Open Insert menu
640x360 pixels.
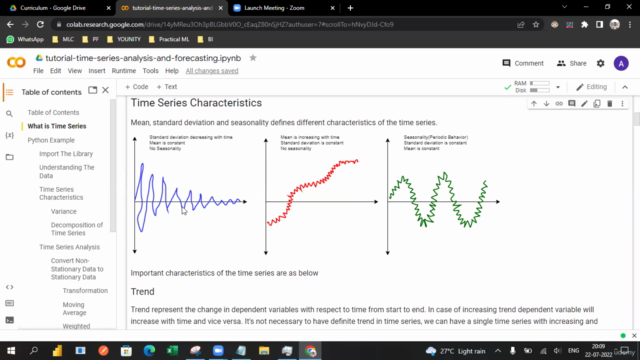pyautogui.click(x=97, y=71)
